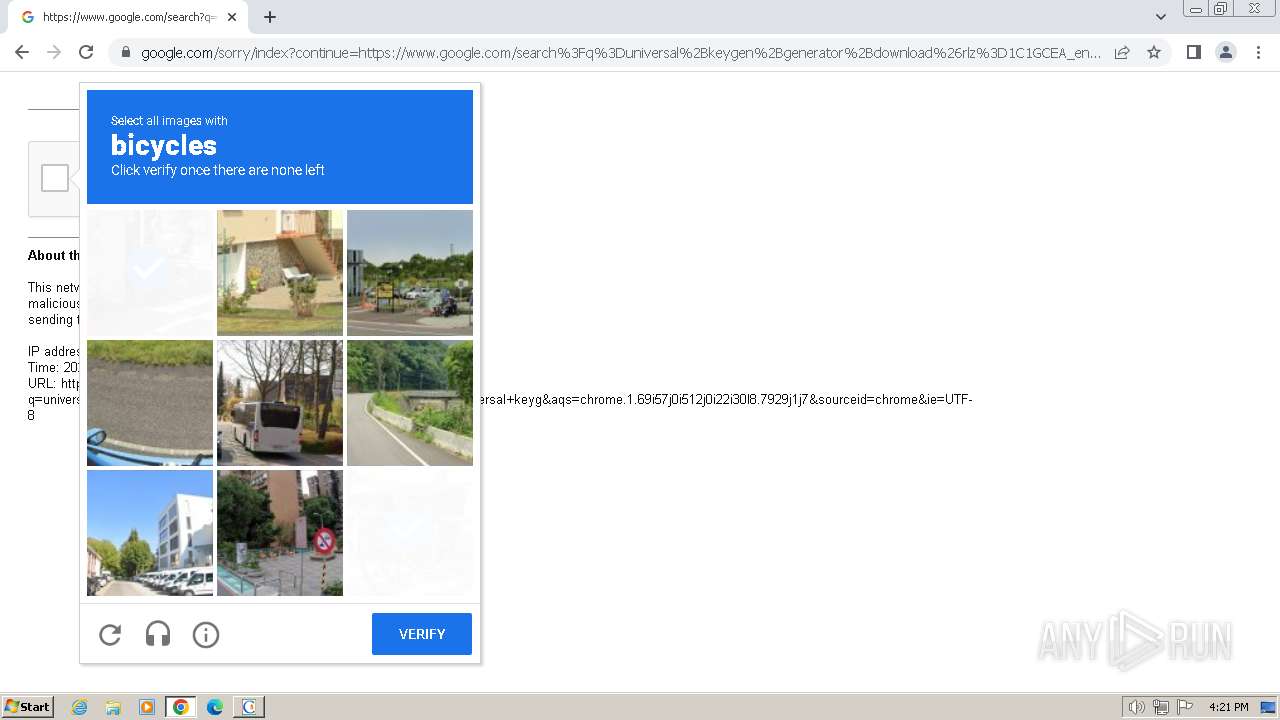Select the white bus image tile
The height and width of the screenshot is (720, 1280).
tap(280, 403)
